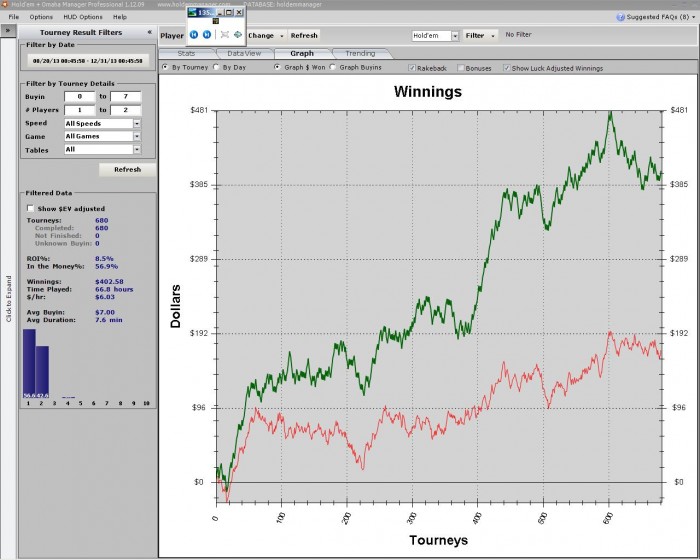Viewport: 700px width, 560px height.
Task: Click the Suggested FAQs help icon
Action: [x=620, y=17]
